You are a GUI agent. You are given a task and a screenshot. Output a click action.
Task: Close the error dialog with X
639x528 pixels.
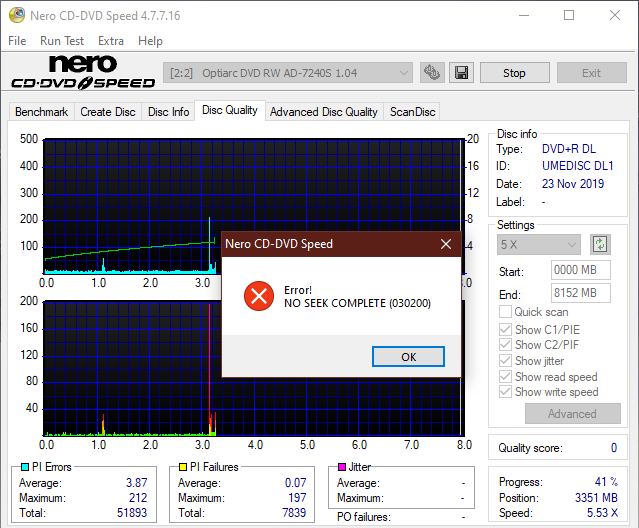[446, 244]
